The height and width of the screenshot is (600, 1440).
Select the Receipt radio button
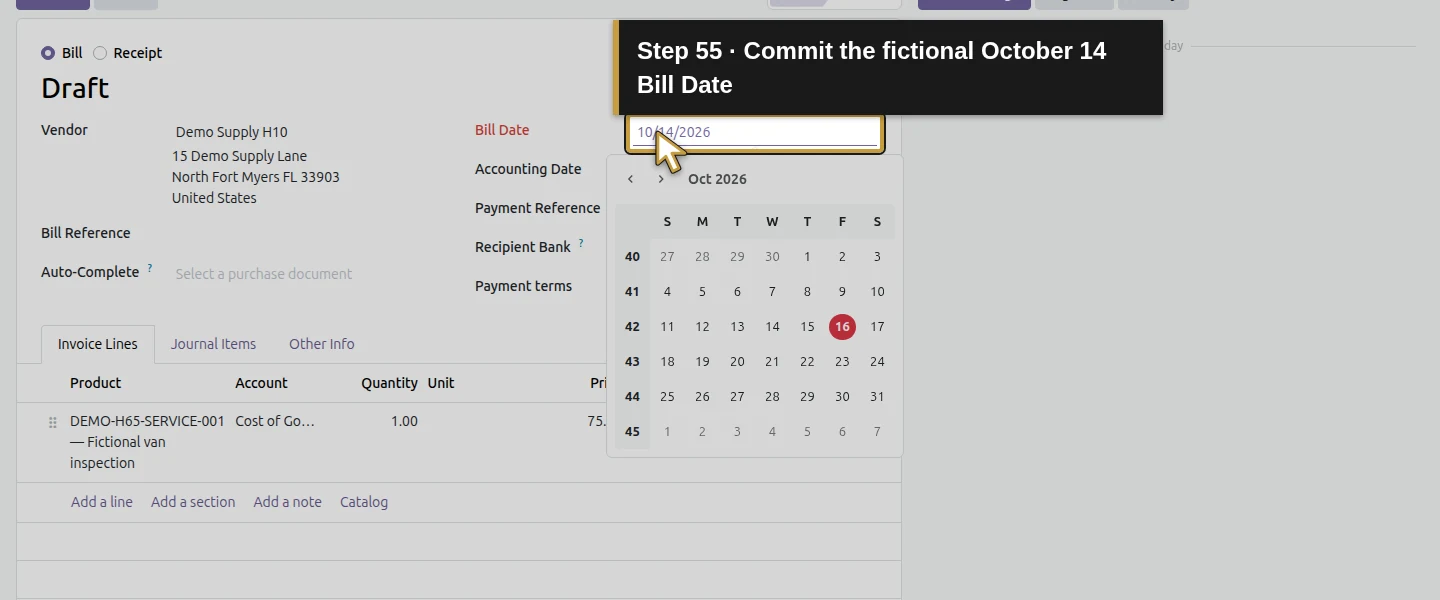point(100,53)
